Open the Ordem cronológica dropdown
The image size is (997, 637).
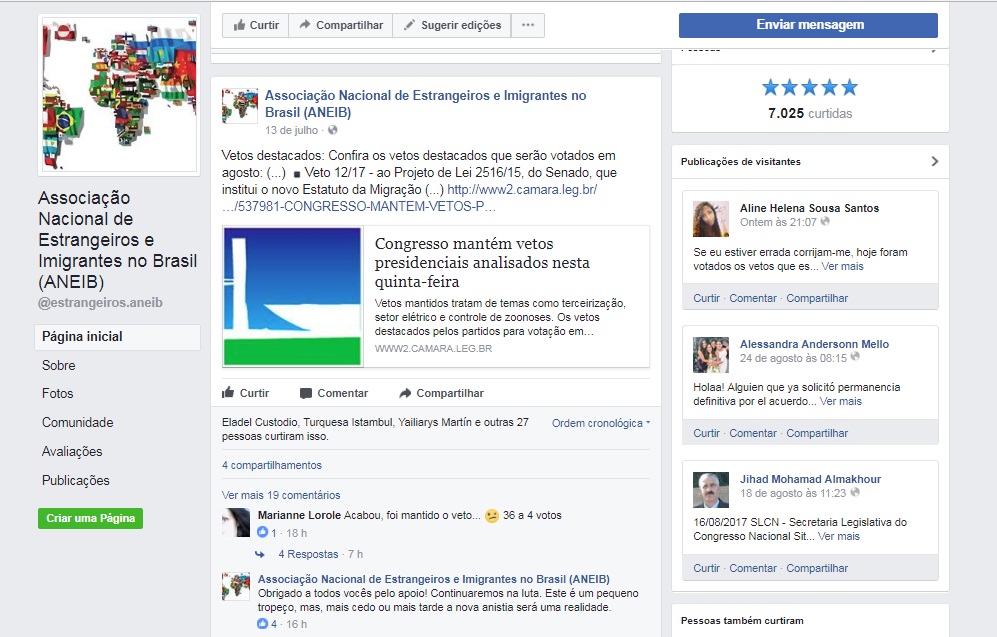coord(601,423)
